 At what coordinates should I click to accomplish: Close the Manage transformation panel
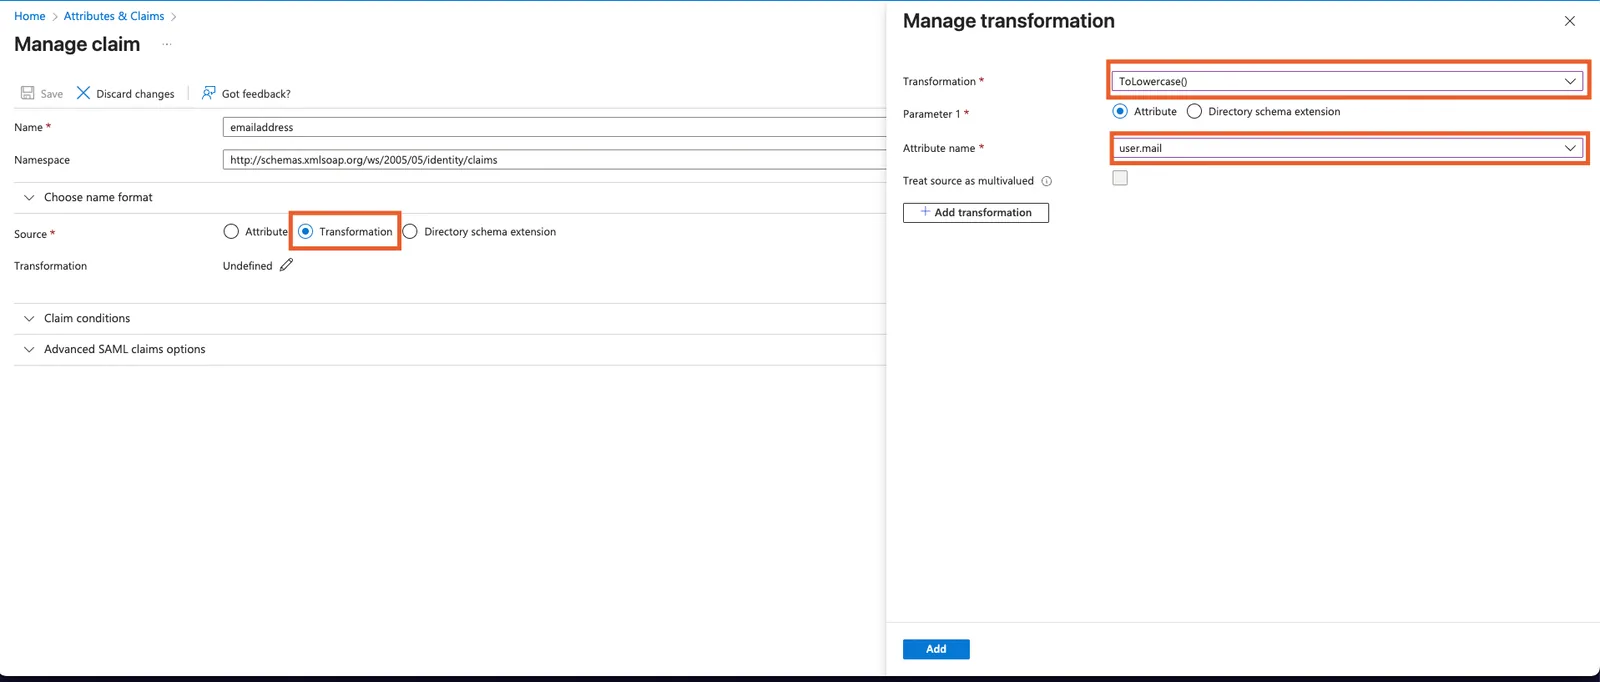click(1570, 21)
